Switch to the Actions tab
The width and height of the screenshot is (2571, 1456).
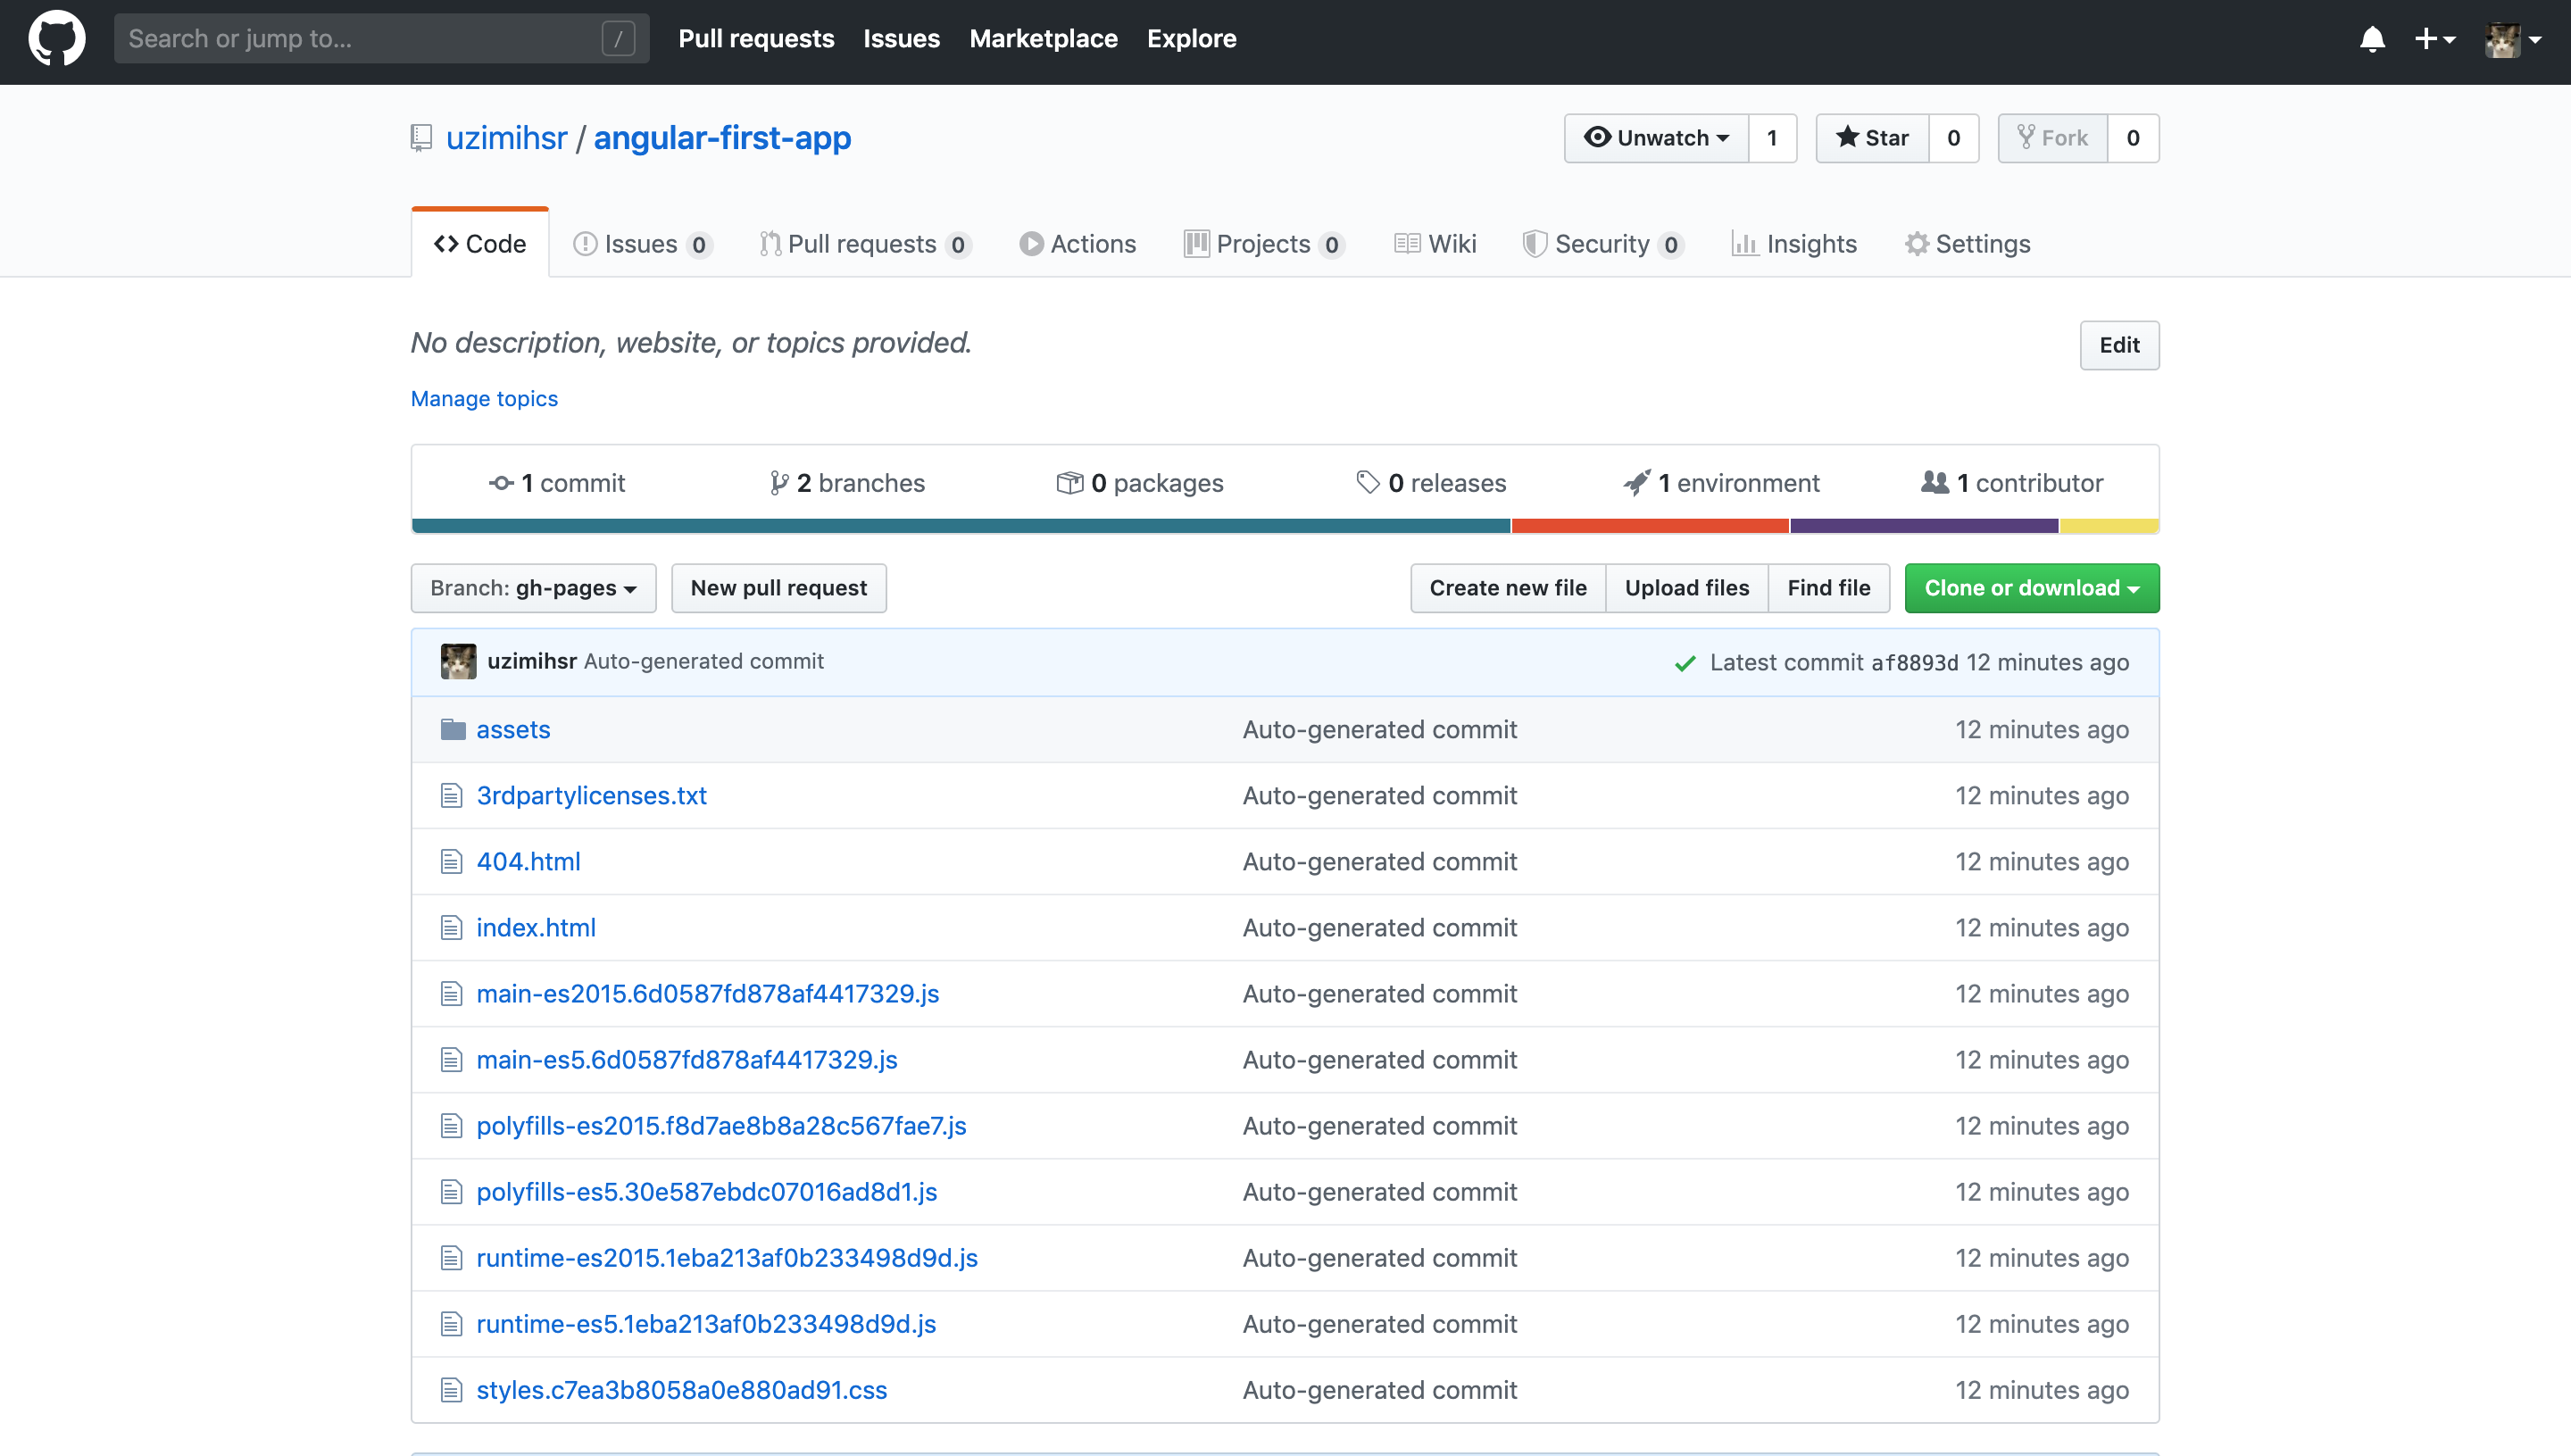pos(1077,243)
